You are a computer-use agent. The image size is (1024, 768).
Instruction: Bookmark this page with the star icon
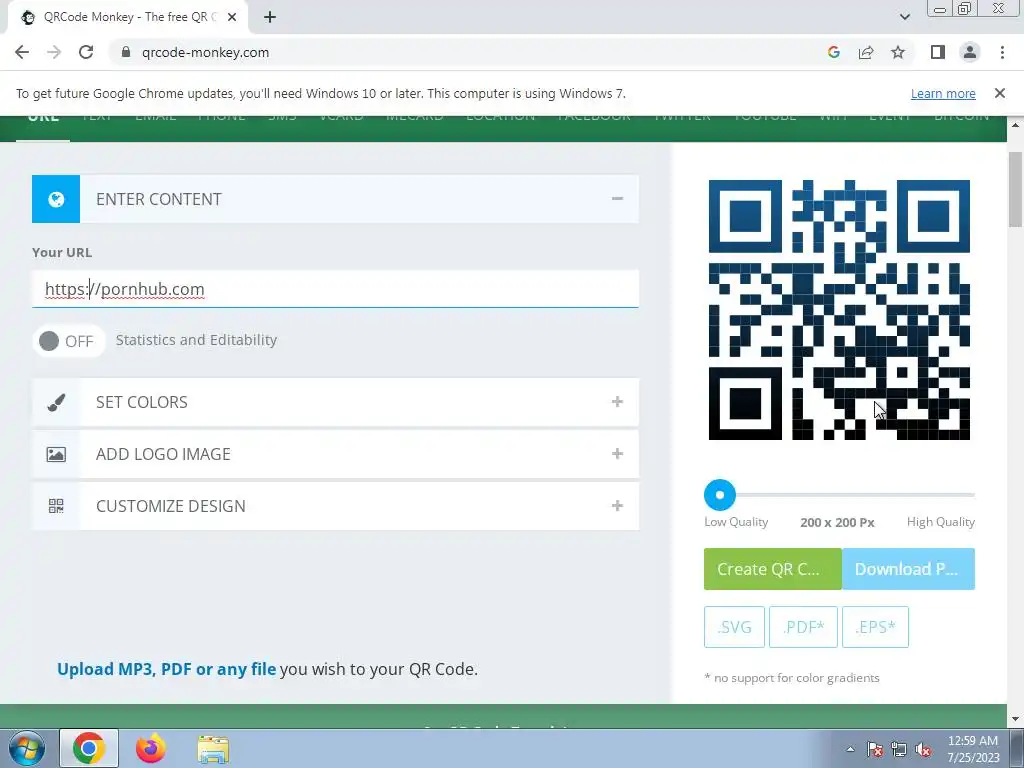898,52
